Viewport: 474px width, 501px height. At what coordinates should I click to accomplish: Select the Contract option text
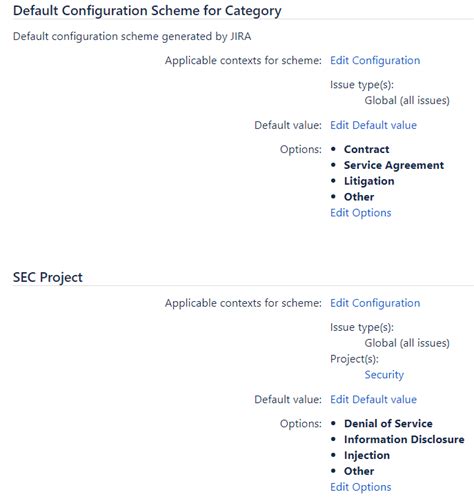(x=366, y=149)
